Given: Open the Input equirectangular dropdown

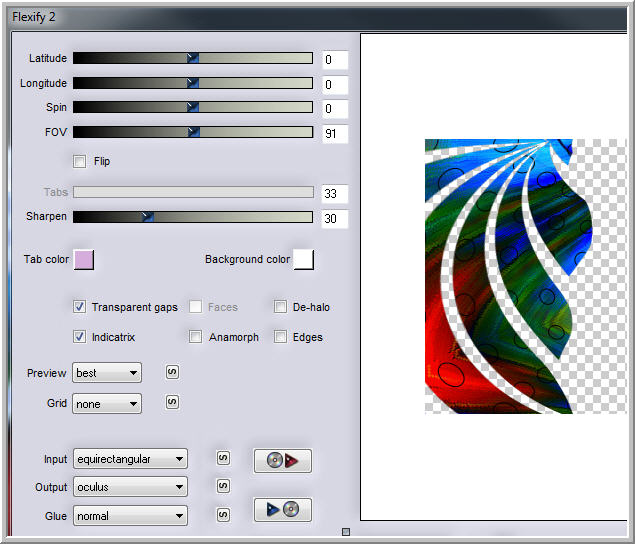Looking at the screenshot, I should pyautogui.click(x=130, y=459).
